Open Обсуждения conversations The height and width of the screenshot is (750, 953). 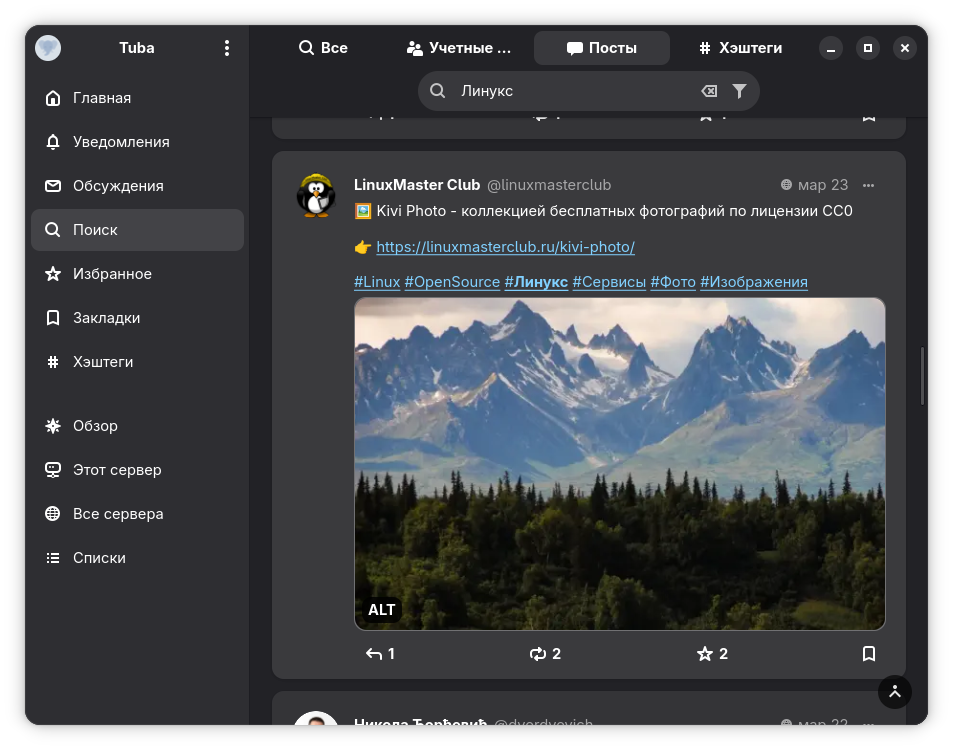pos(137,186)
